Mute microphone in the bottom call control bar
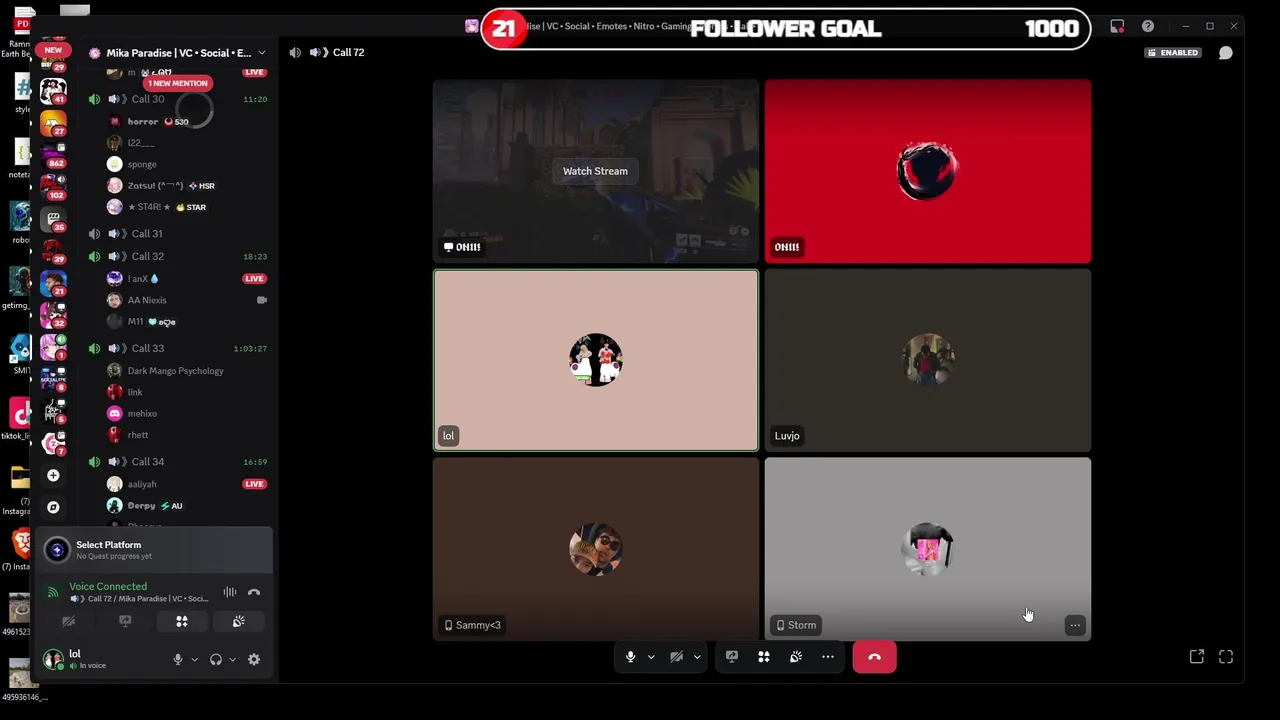 [630, 657]
